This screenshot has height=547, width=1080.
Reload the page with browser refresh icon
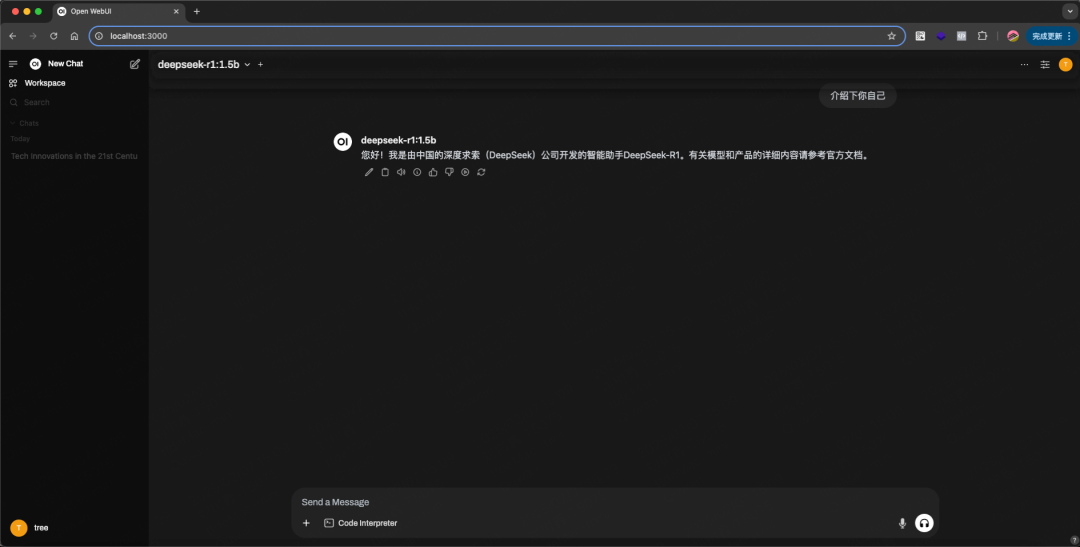click(x=54, y=36)
